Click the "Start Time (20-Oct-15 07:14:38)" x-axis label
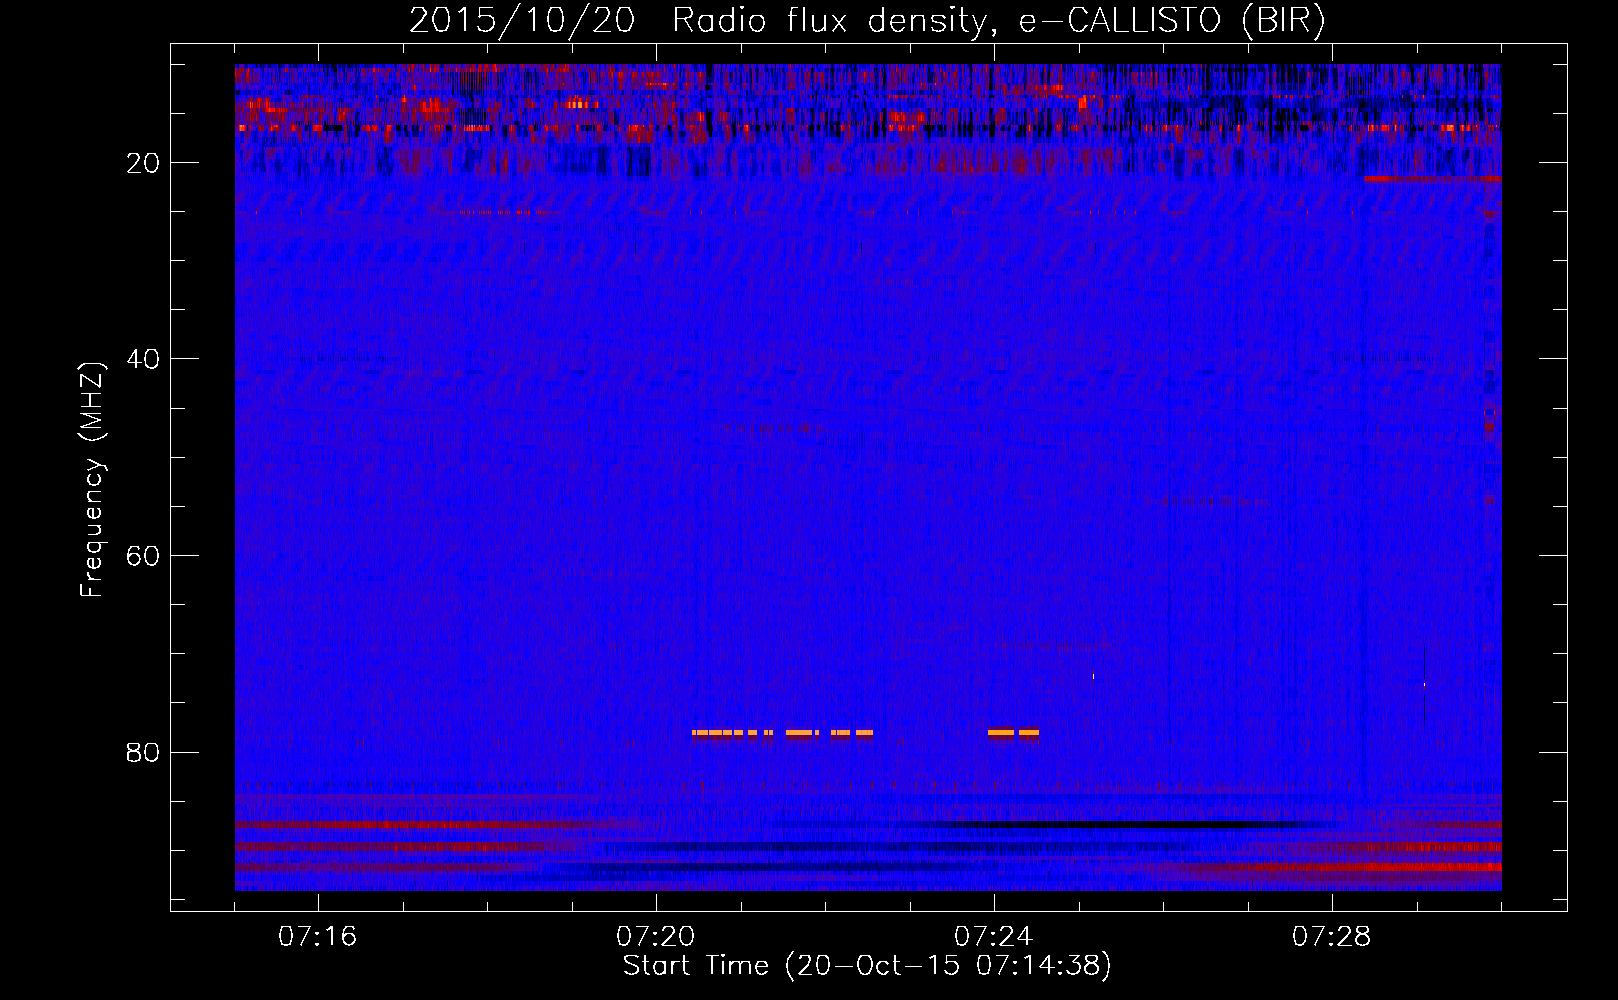The image size is (1618, 1000). coord(867,966)
